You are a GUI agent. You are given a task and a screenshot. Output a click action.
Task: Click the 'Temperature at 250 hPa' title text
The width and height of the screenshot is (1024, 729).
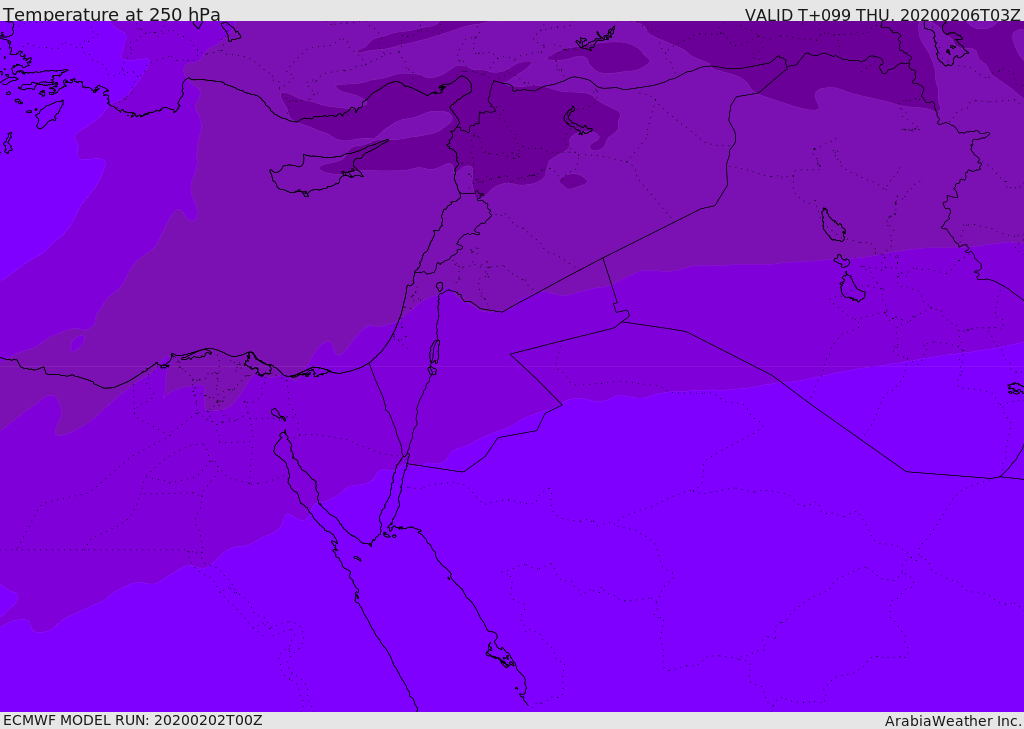pos(112,14)
